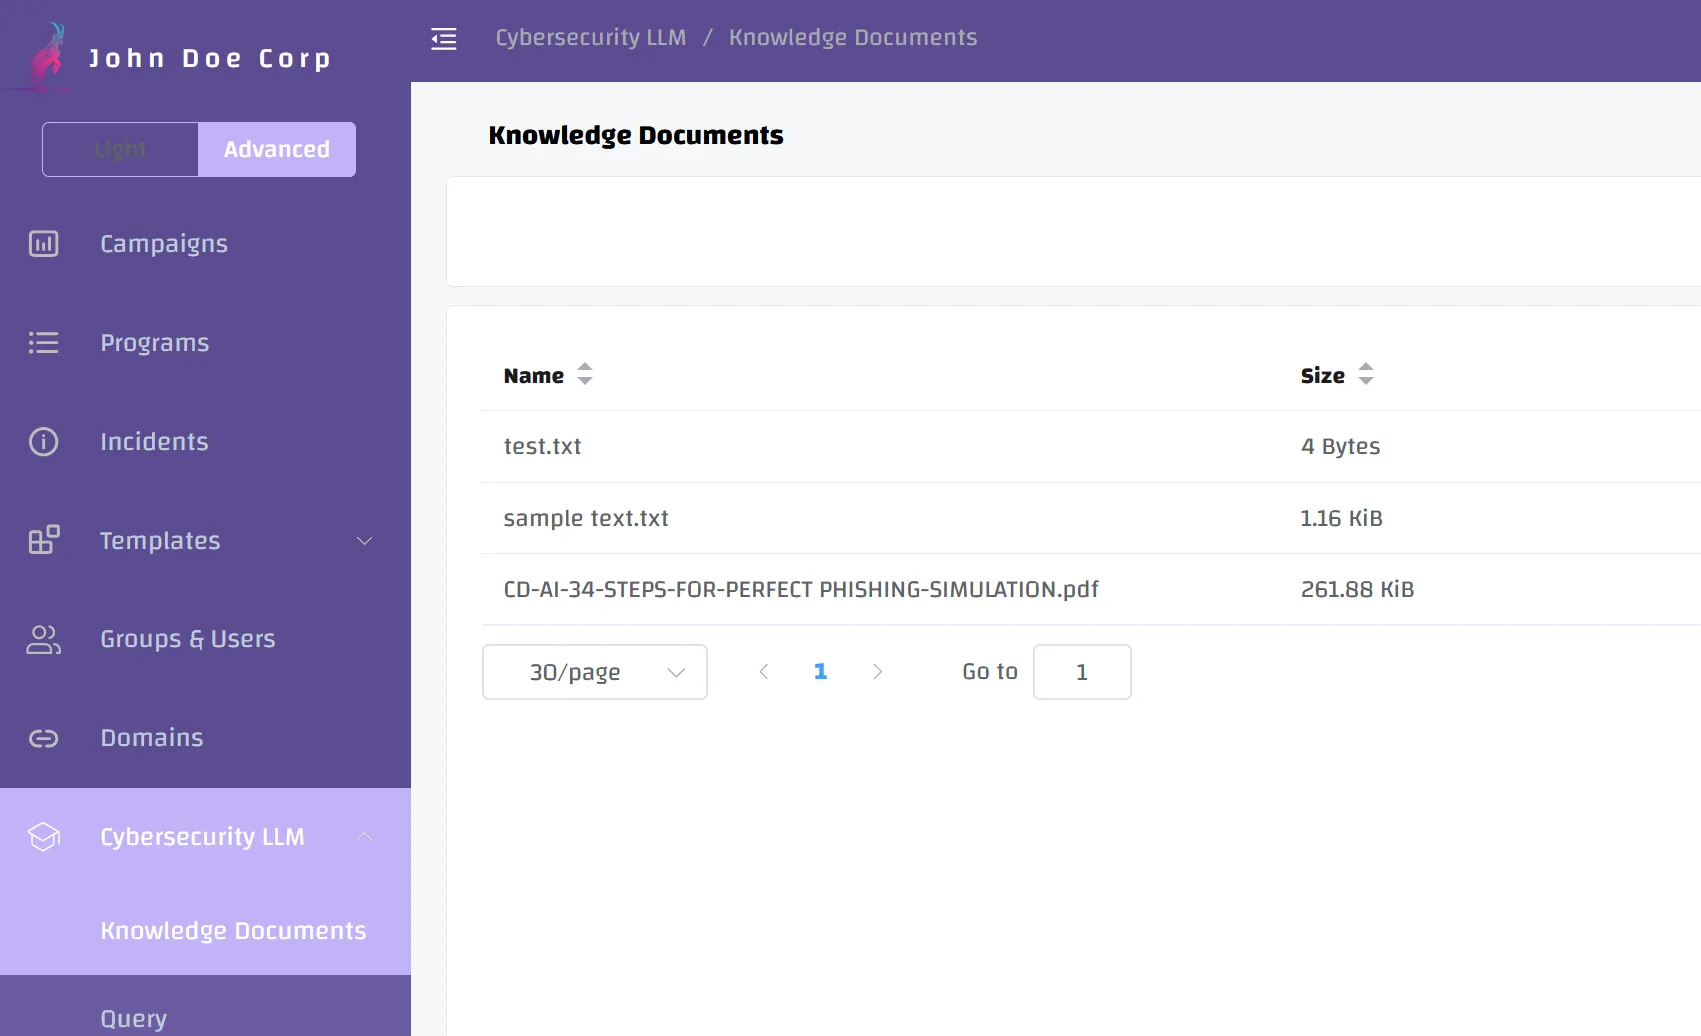Go to the previous page arrow
This screenshot has width=1701, height=1036.
(764, 672)
